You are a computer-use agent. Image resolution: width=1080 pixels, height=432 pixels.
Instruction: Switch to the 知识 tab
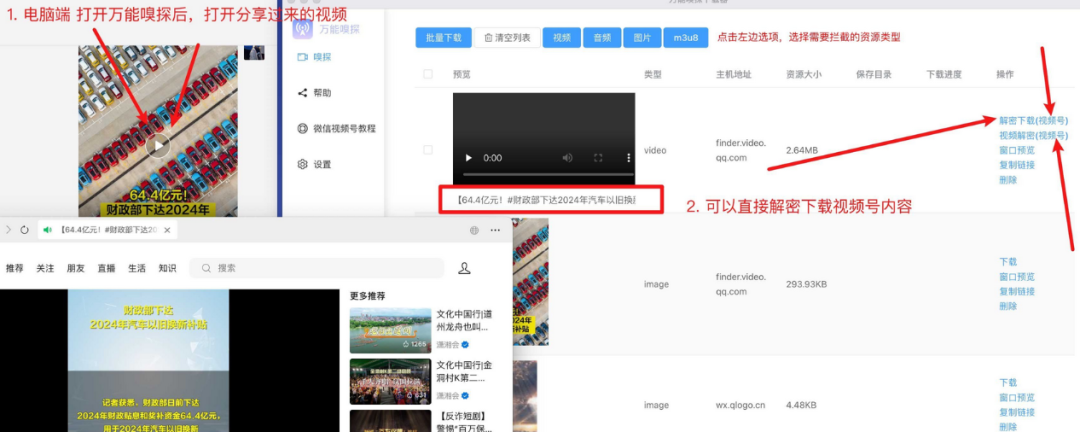point(167,268)
